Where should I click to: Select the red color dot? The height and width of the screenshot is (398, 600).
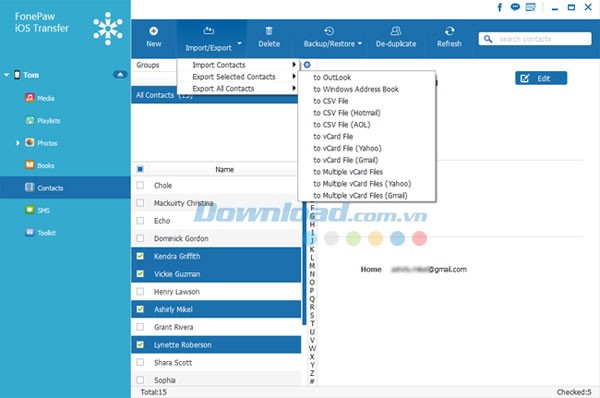coord(419,238)
